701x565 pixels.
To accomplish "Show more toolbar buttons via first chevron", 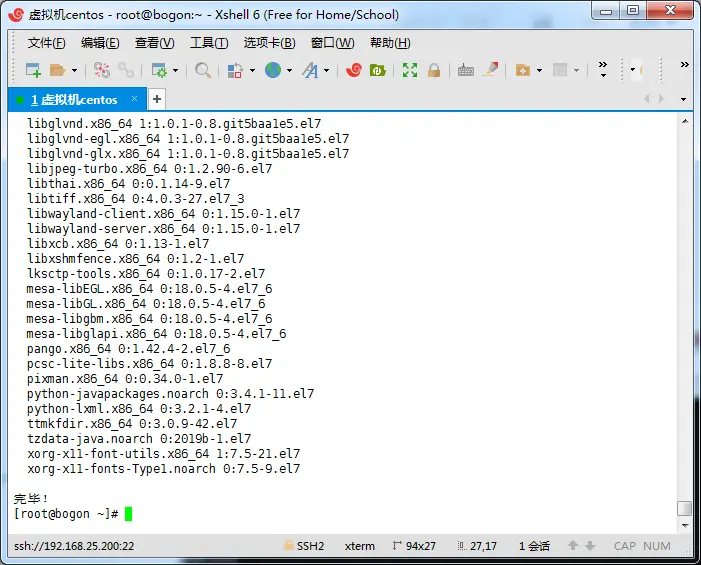I will (603, 69).
